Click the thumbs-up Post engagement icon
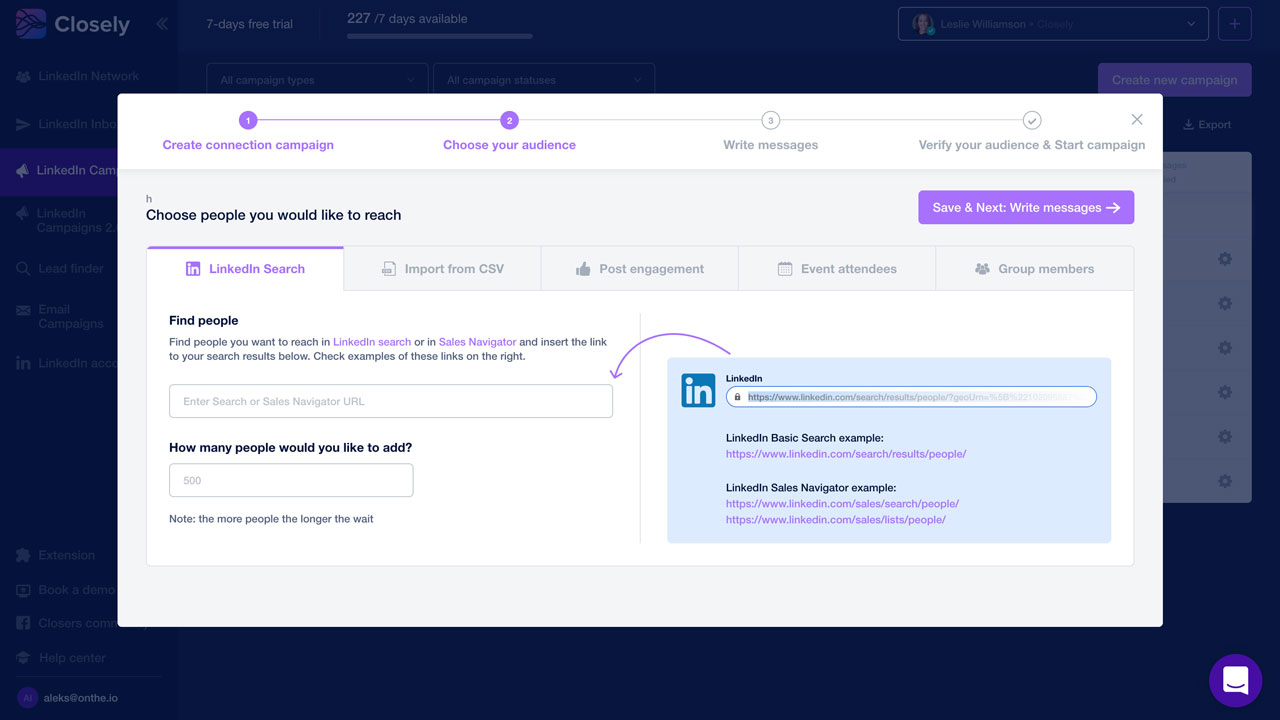 pyautogui.click(x=583, y=269)
